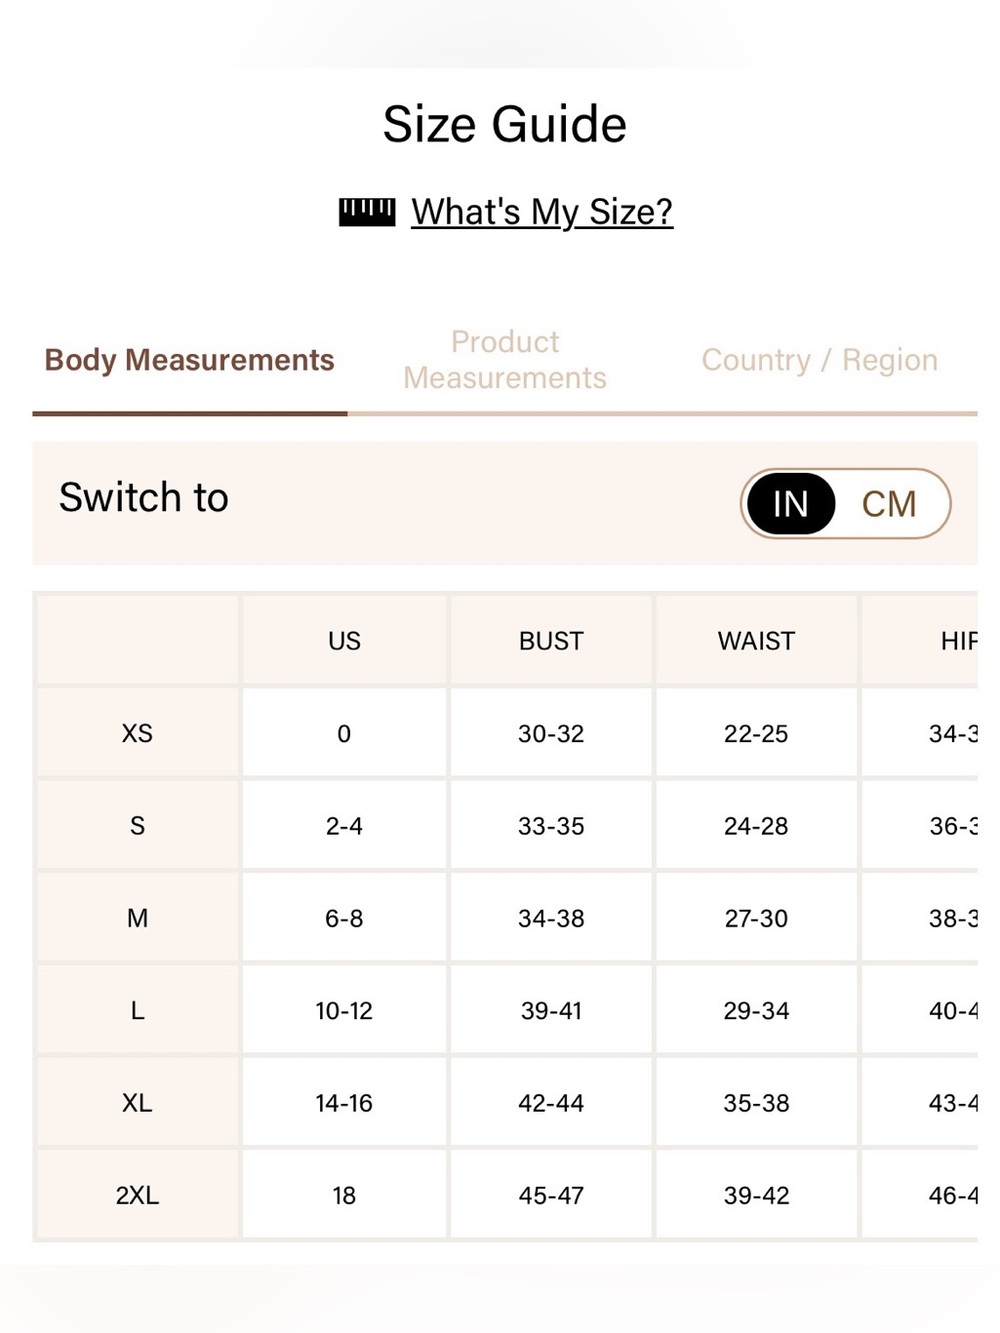The image size is (1000, 1333).
Task: Click the M size row label
Action: click(x=137, y=918)
